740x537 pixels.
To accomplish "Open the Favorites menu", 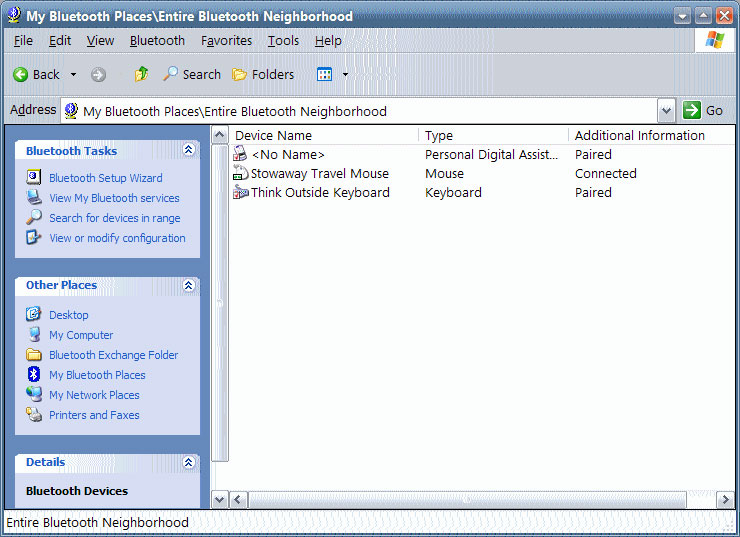I will 227,41.
